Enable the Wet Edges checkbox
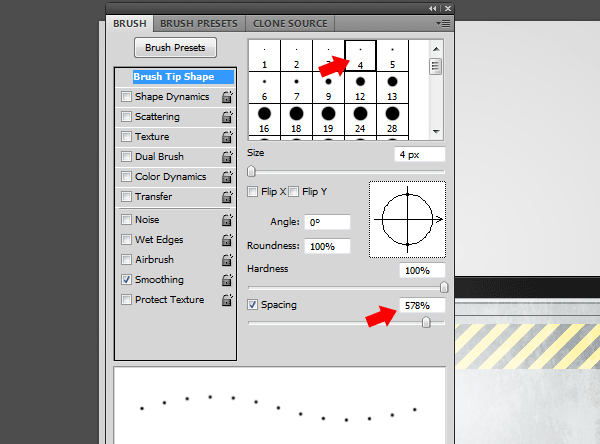Viewport: 600px width, 444px height. point(126,240)
